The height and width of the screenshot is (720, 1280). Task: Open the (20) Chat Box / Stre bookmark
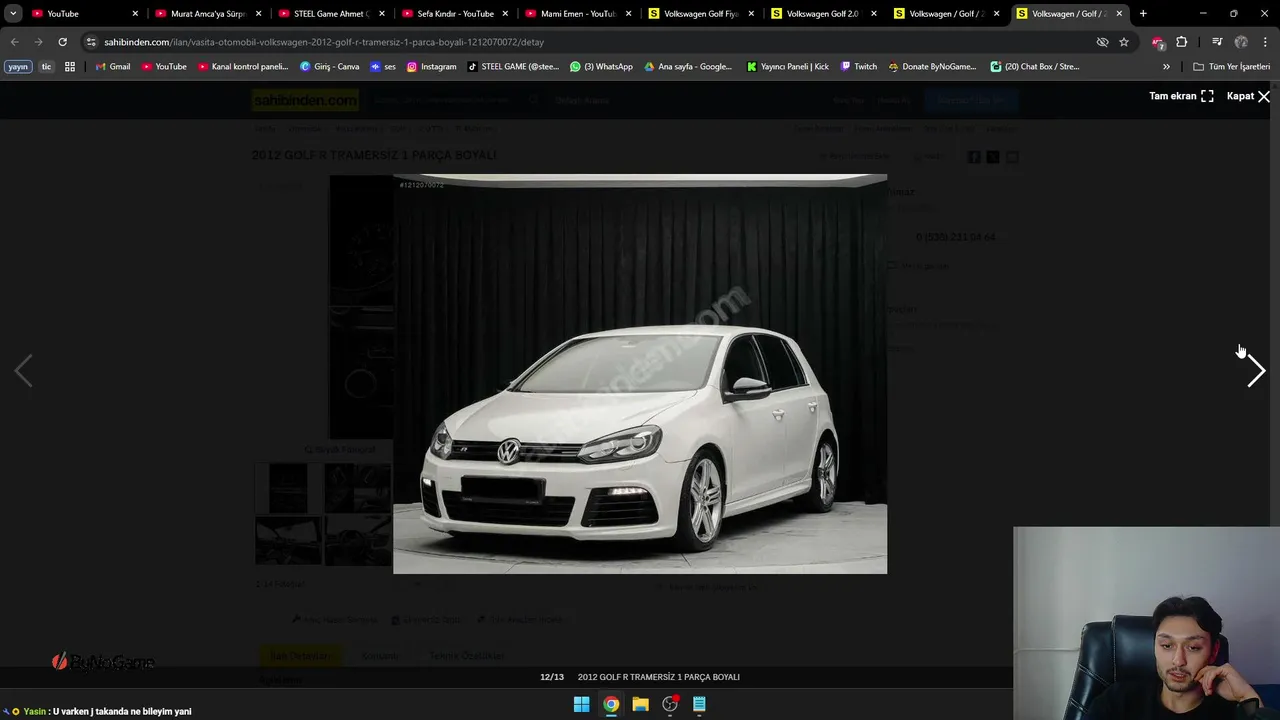coord(1035,67)
